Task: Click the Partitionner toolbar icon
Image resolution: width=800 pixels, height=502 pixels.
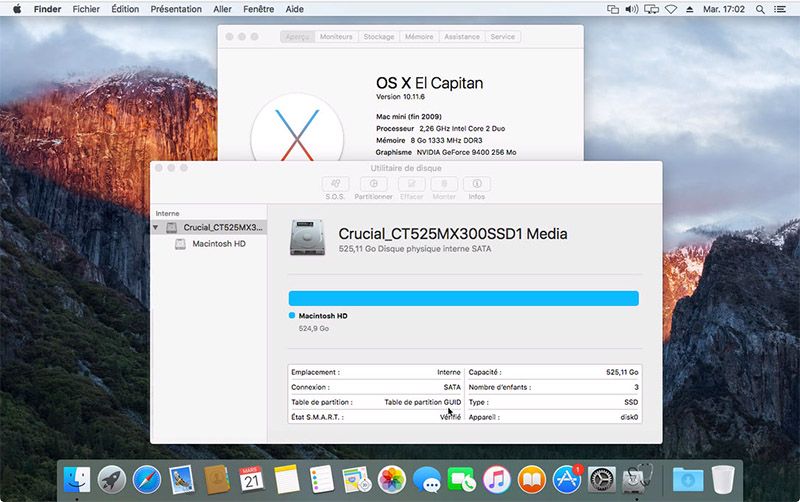Action: coord(373,185)
